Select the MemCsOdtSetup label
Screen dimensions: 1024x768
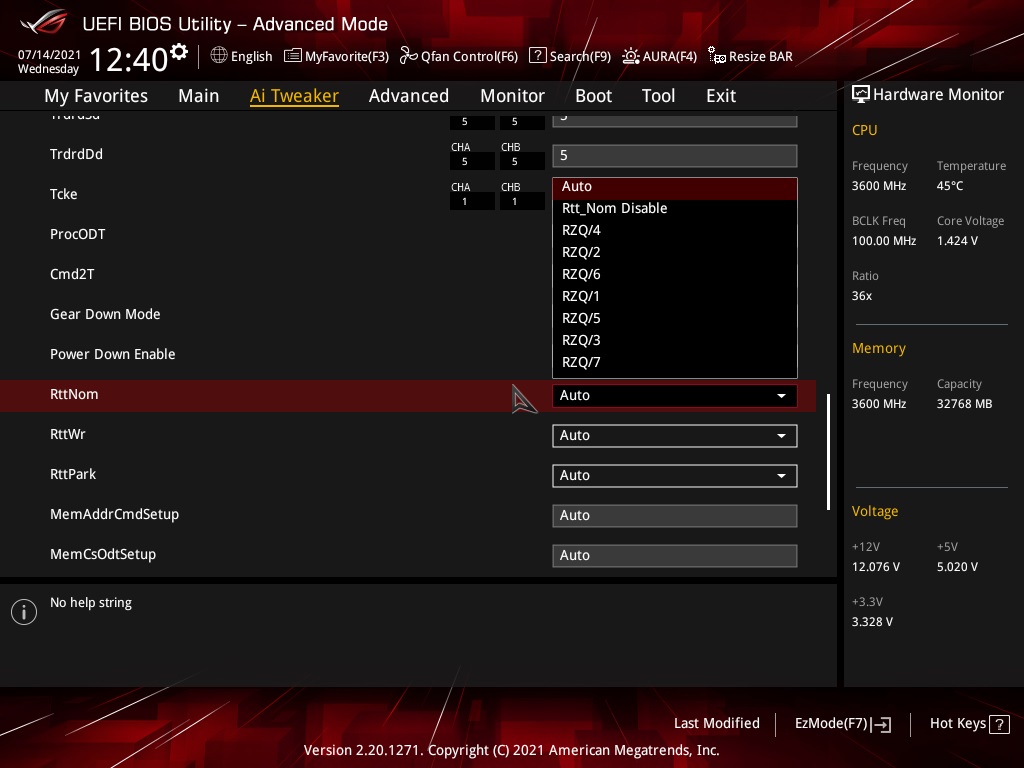(103, 554)
